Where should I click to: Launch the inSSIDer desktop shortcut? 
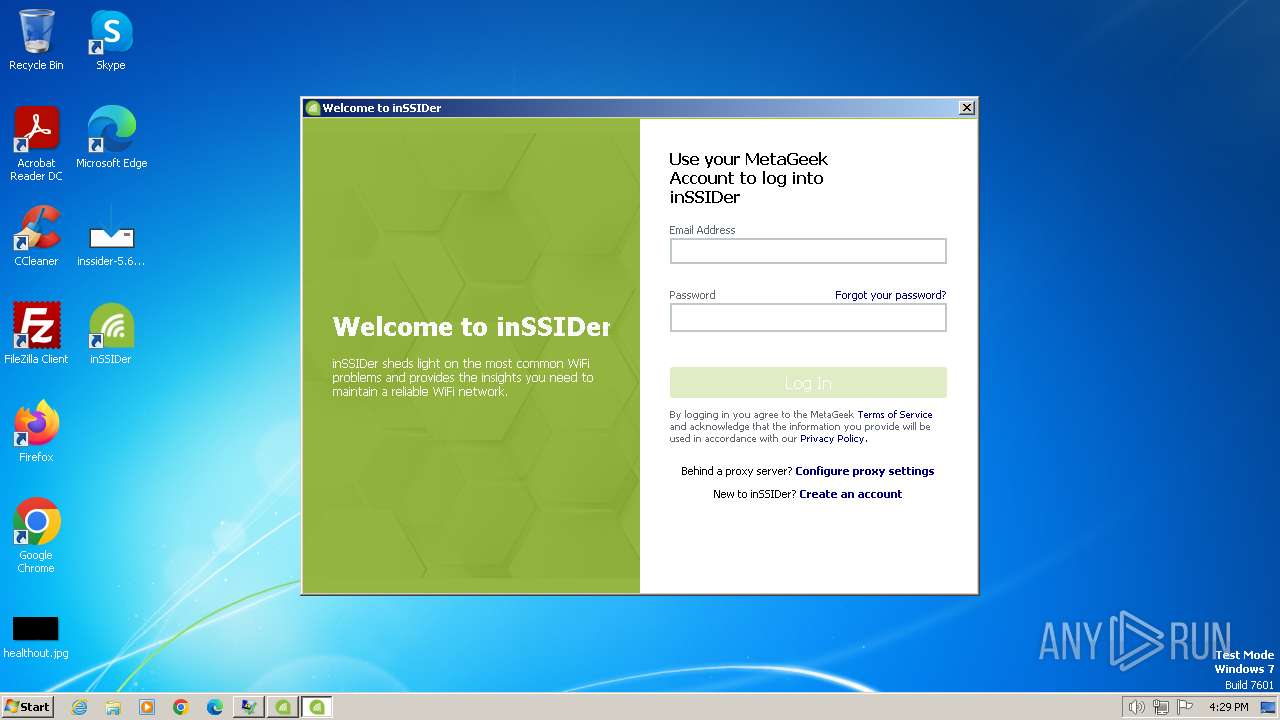coord(111,334)
